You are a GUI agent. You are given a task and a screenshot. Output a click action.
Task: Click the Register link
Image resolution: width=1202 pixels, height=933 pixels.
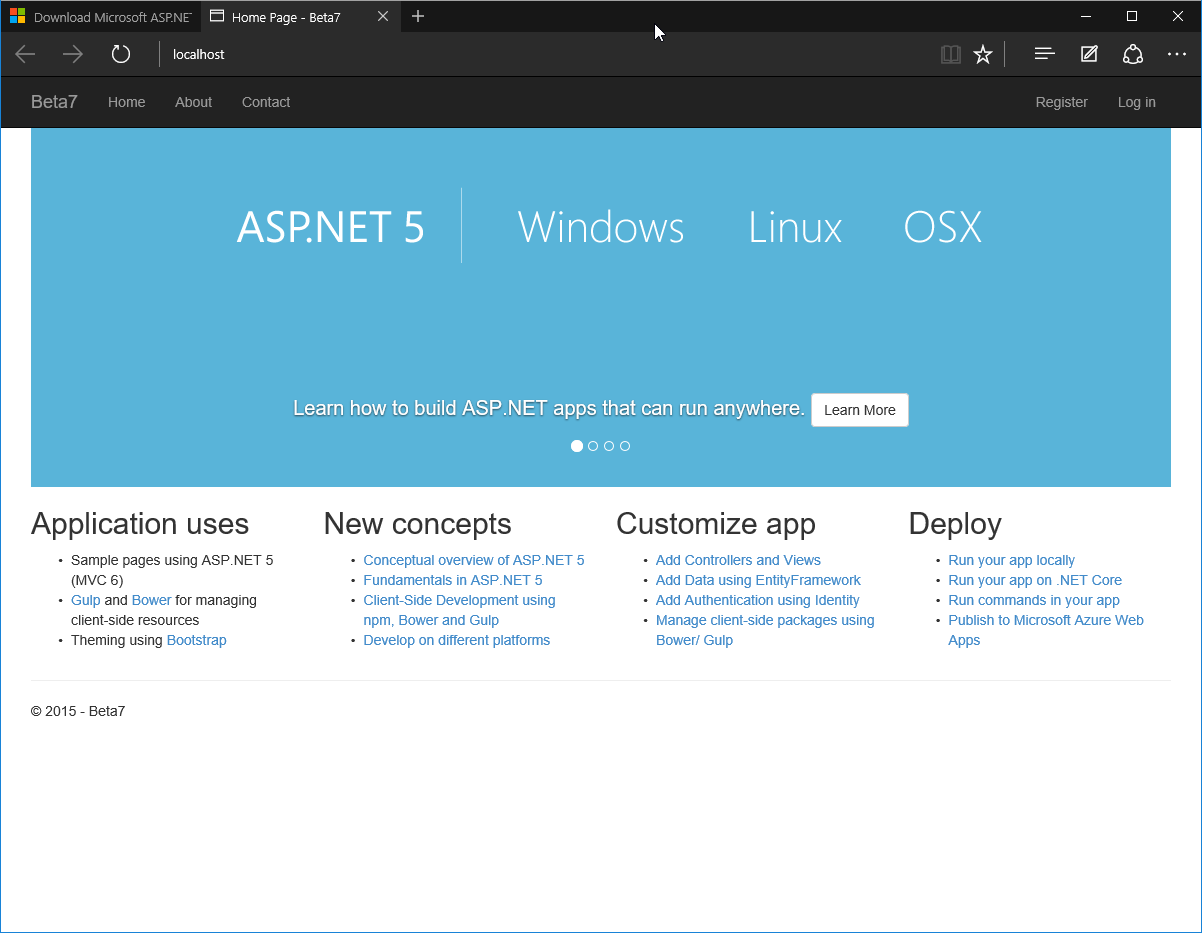point(1061,102)
